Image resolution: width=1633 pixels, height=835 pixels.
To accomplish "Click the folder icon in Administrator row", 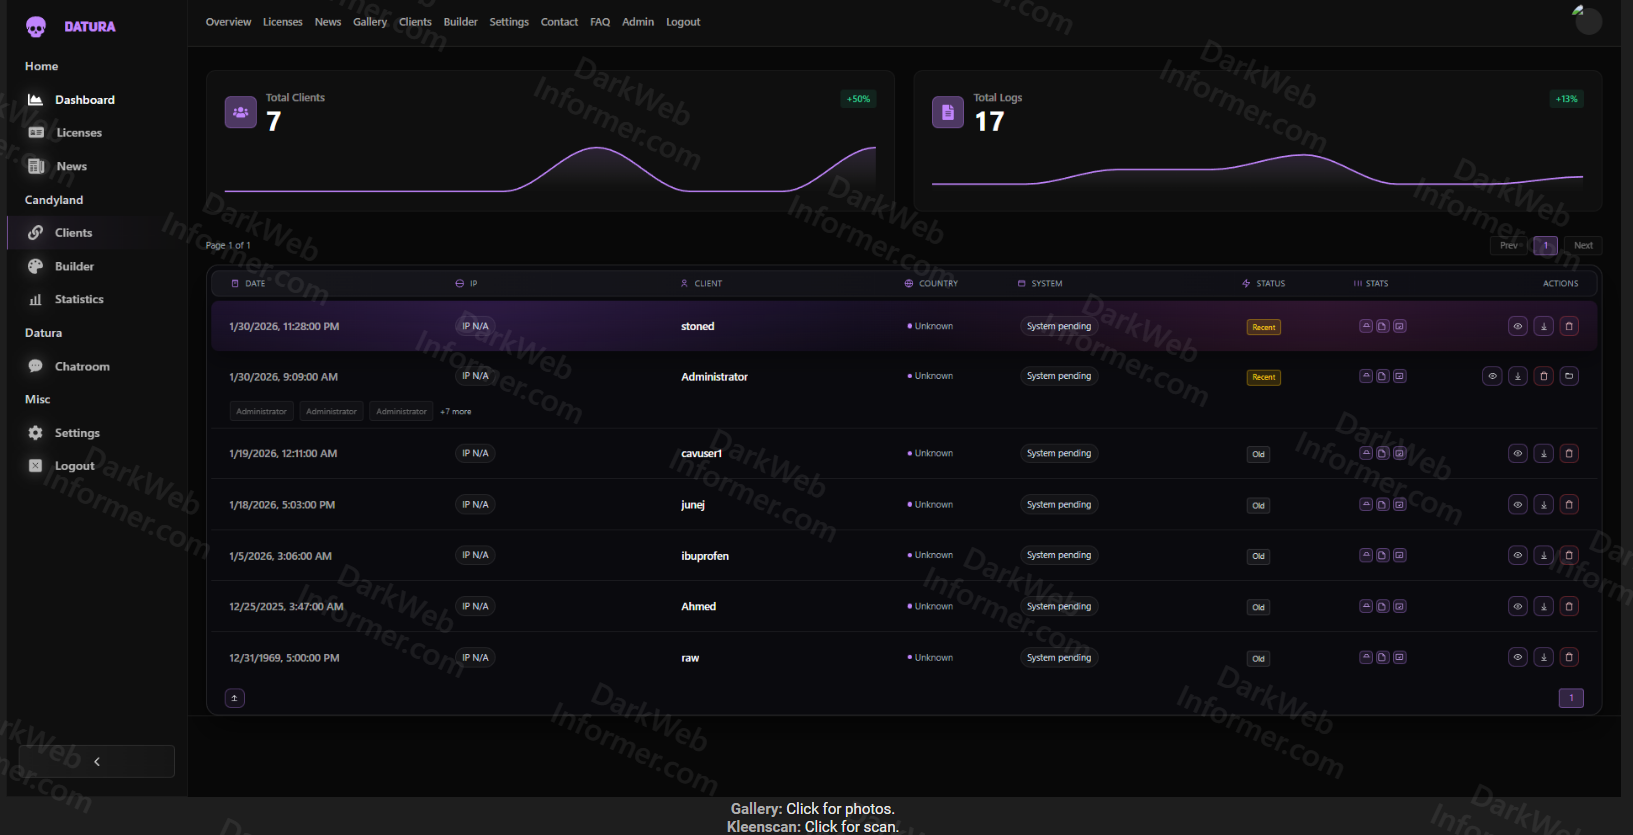I will point(1569,377).
